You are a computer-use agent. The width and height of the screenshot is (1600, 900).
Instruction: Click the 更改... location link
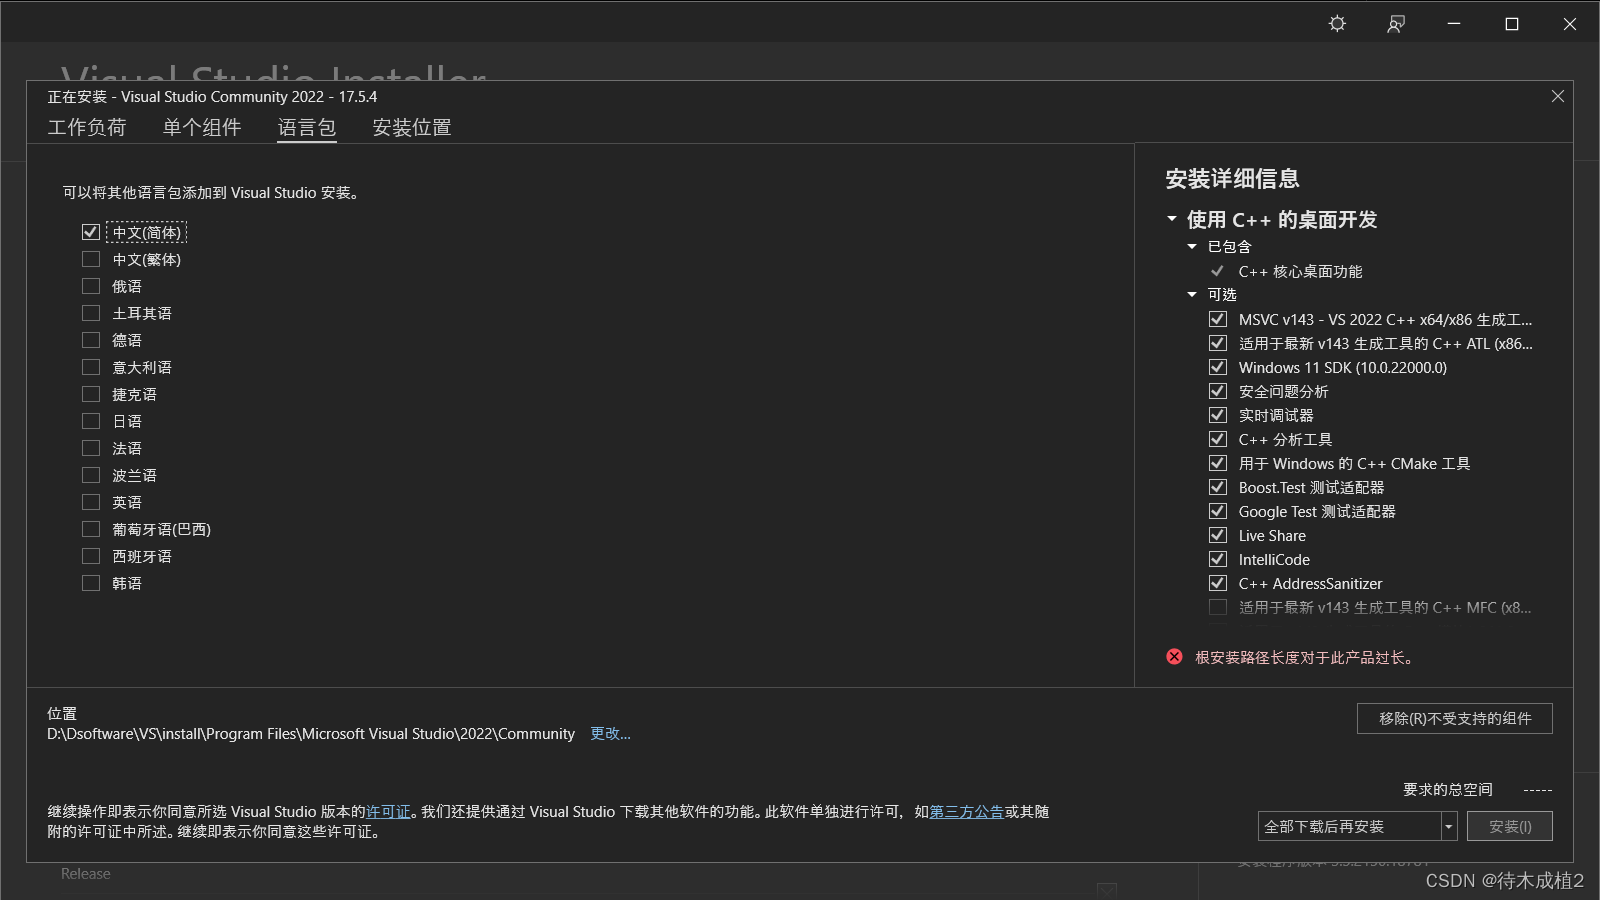pos(610,734)
